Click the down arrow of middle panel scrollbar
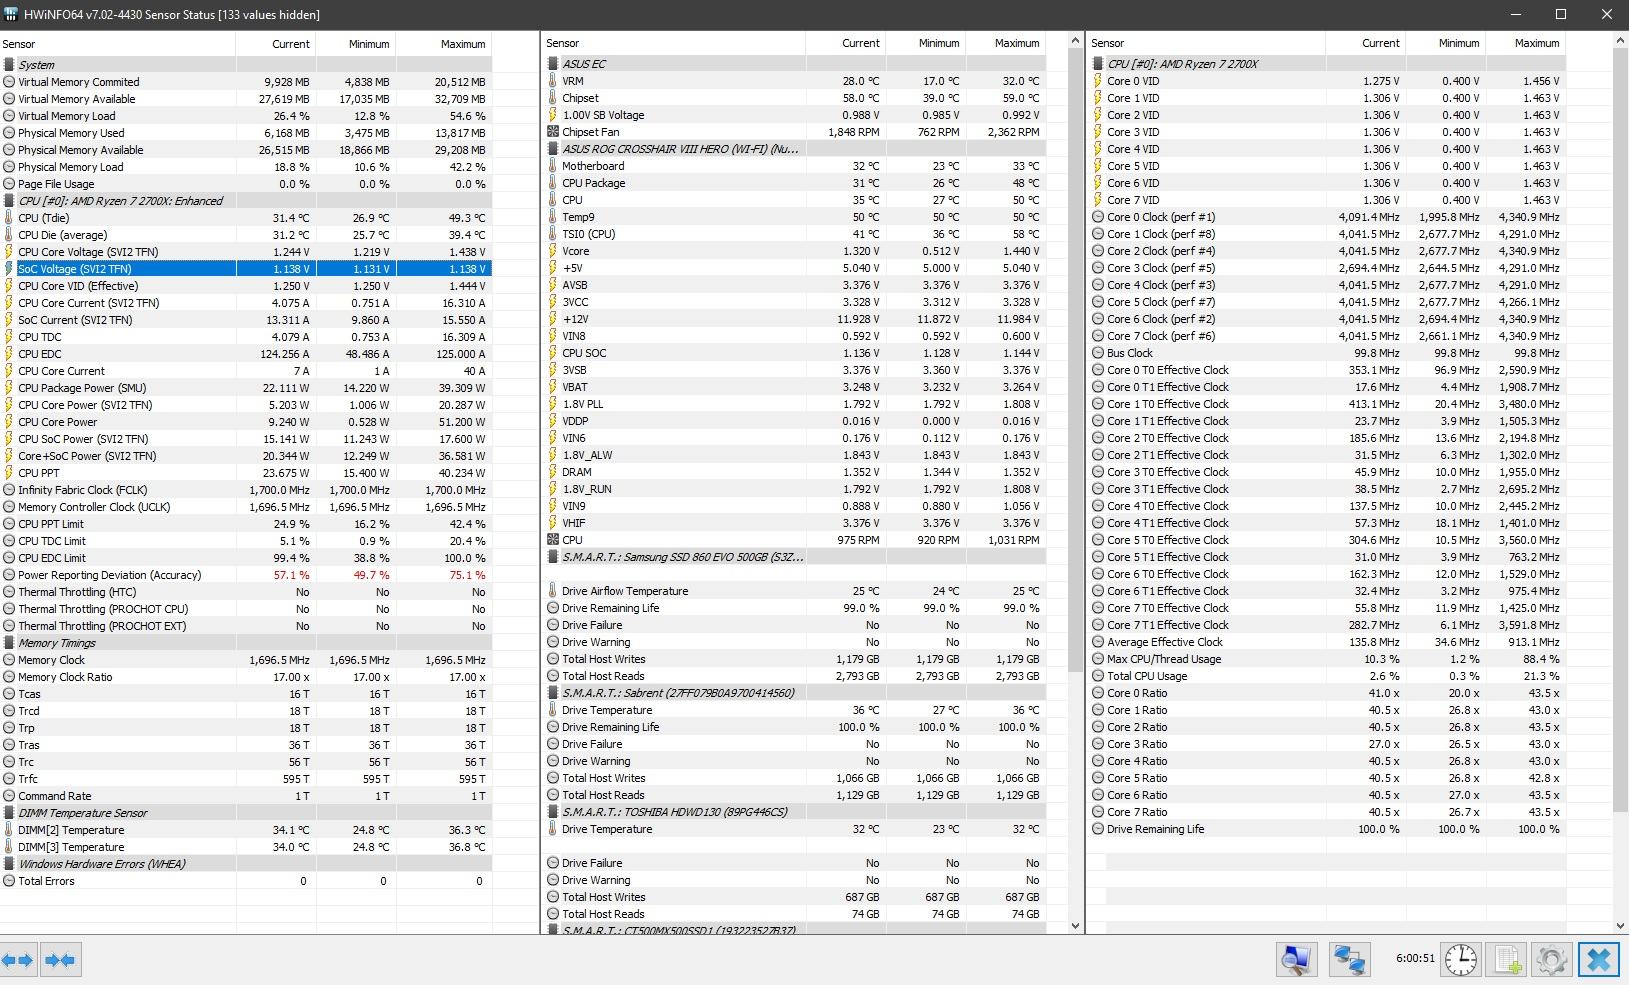The height and width of the screenshot is (985, 1629). [x=1076, y=926]
